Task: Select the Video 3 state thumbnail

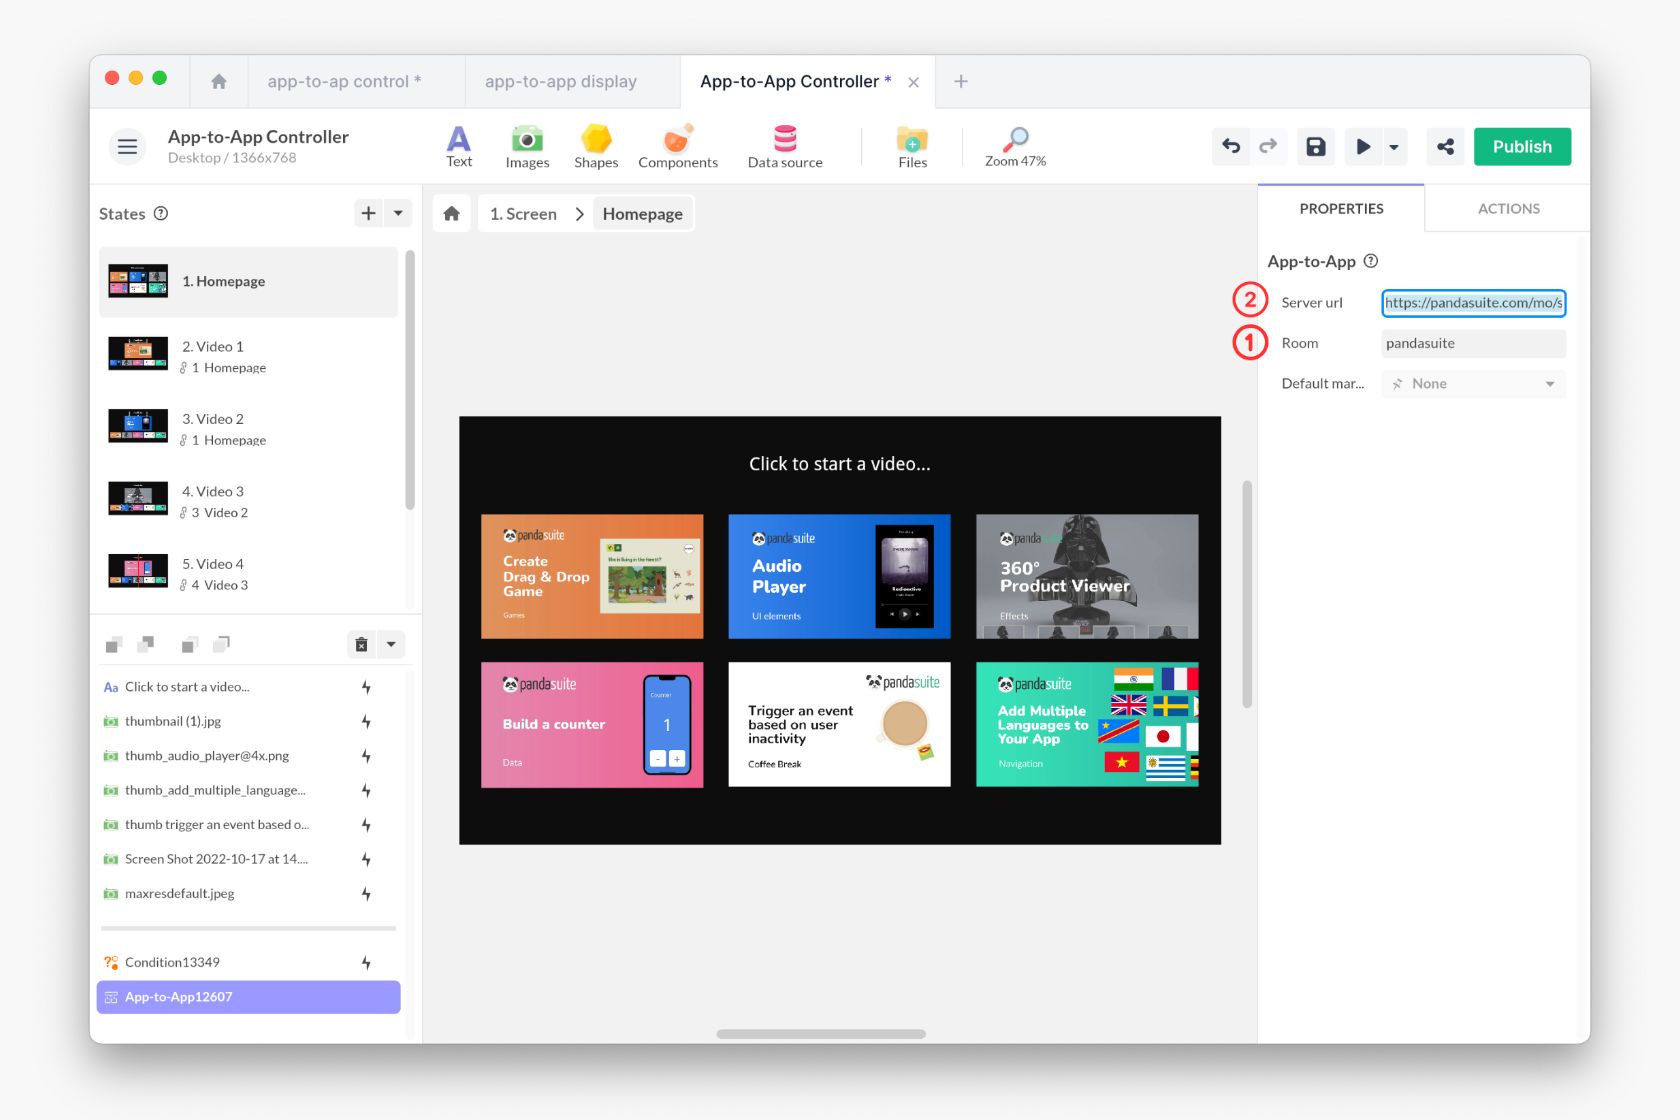Action: [138, 498]
